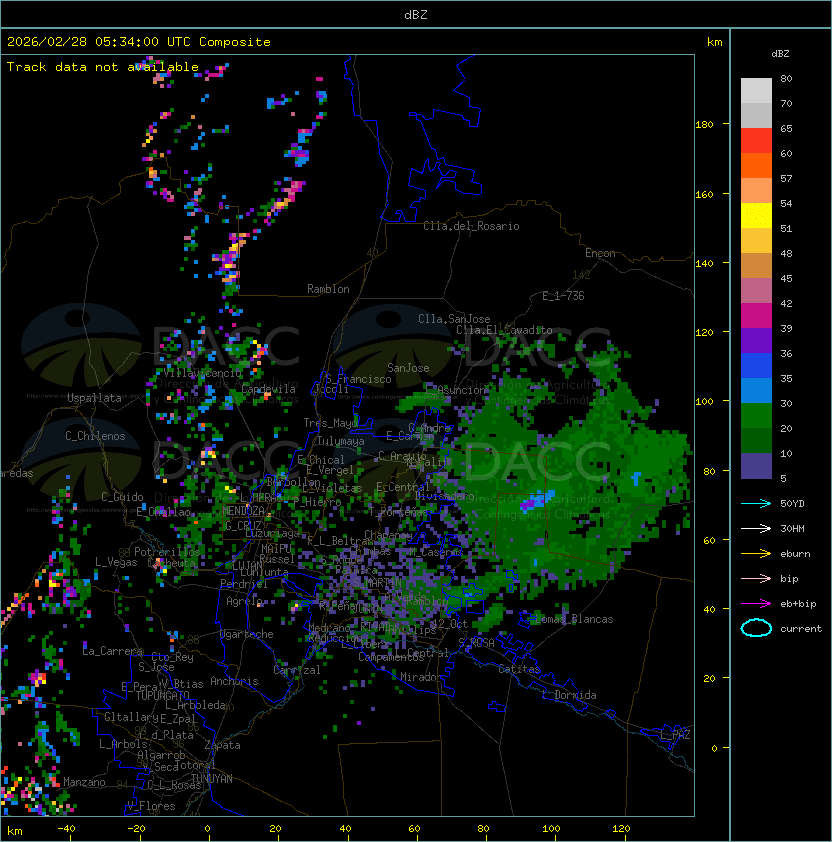
Task: Pick the bright yellow 51-54 dBZ swatch
Action: tap(756, 216)
